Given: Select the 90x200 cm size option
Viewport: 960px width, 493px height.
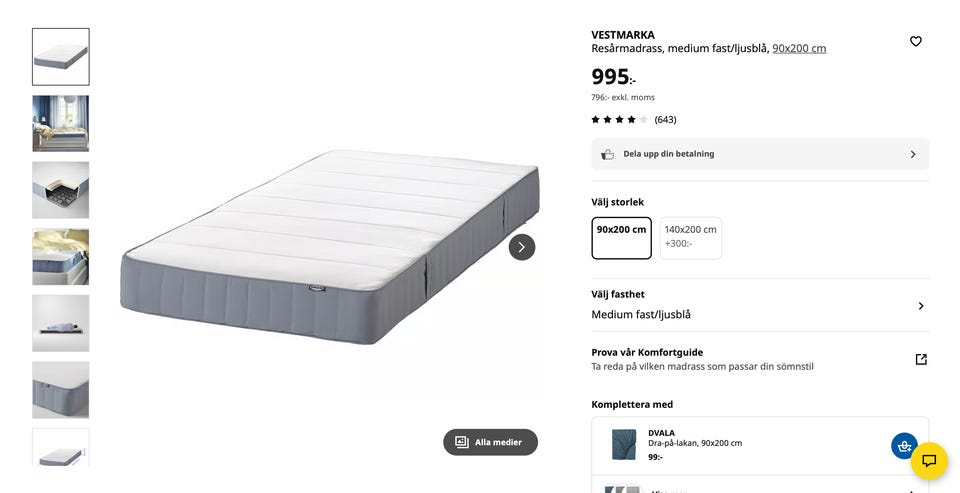Looking at the screenshot, I should coord(621,237).
